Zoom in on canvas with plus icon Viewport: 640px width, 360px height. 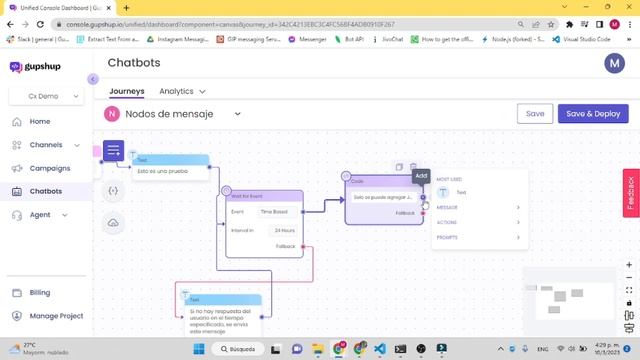(x=629, y=265)
